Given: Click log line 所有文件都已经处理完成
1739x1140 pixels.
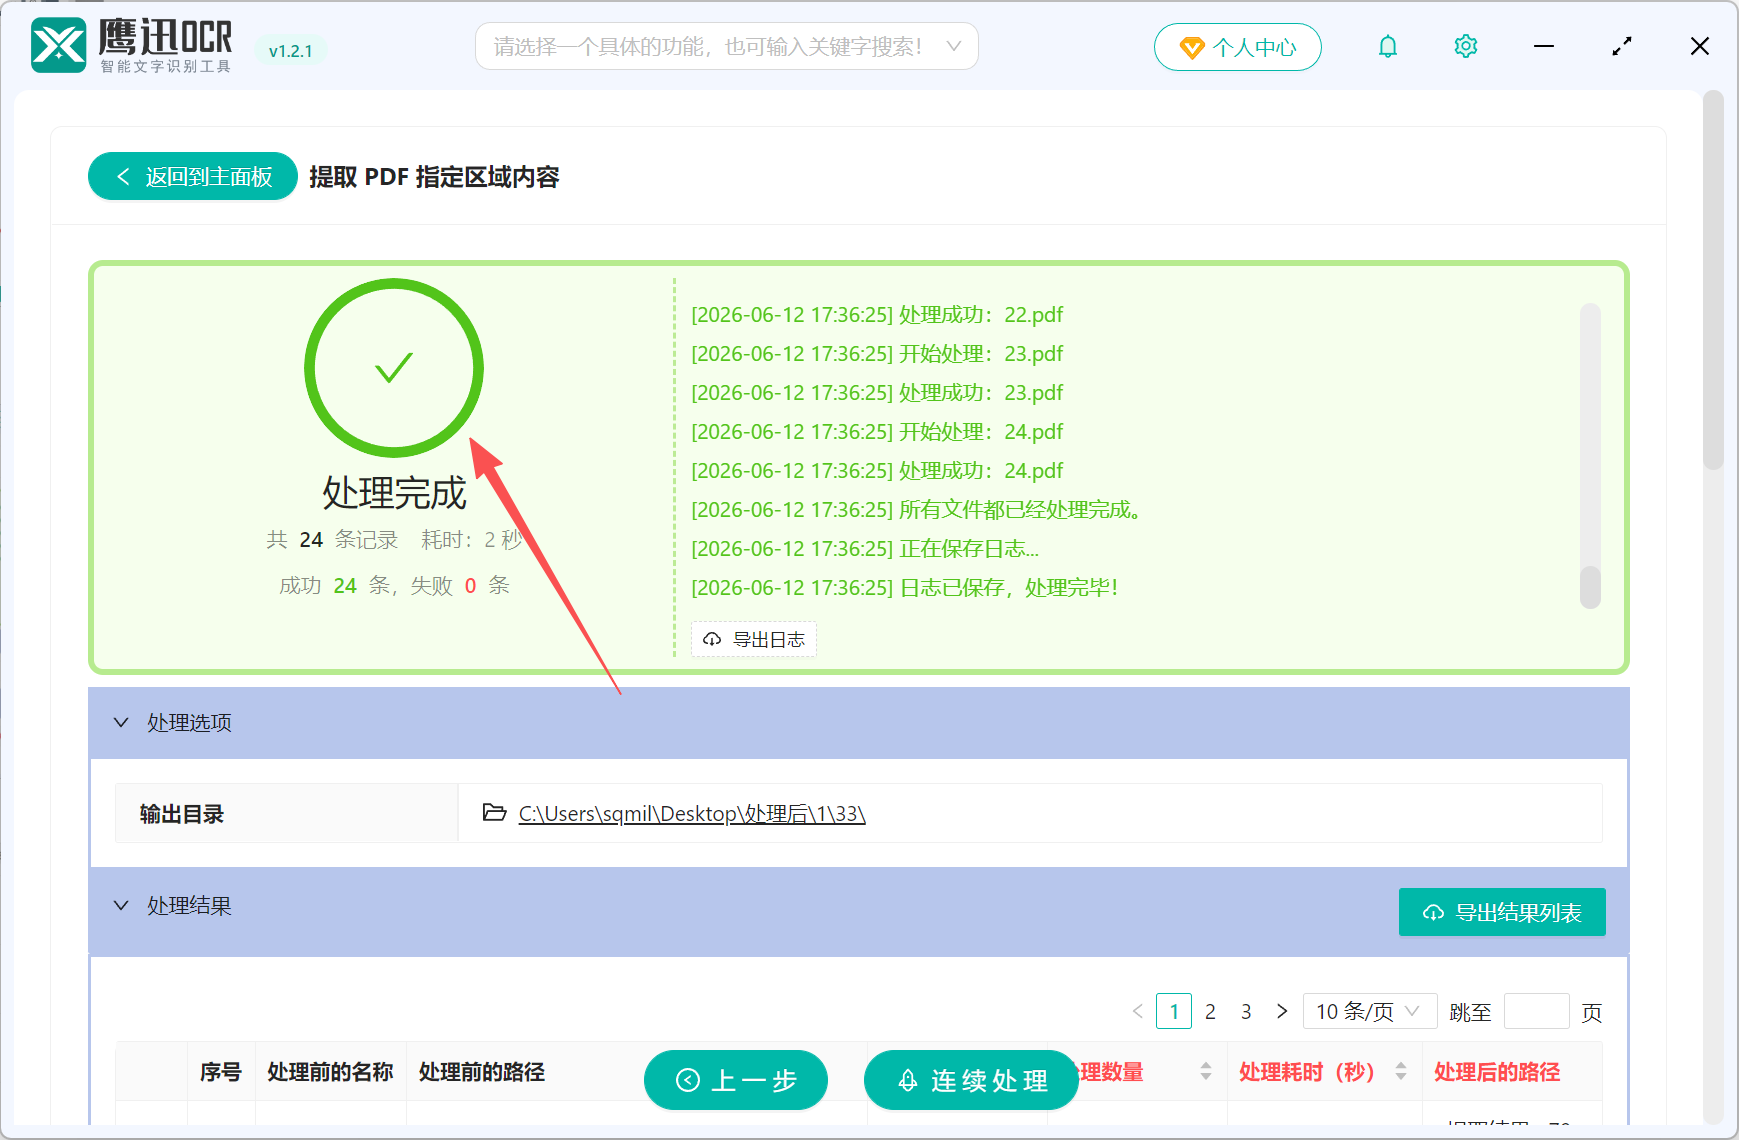Looking at the screenshot, I should 916,509.
